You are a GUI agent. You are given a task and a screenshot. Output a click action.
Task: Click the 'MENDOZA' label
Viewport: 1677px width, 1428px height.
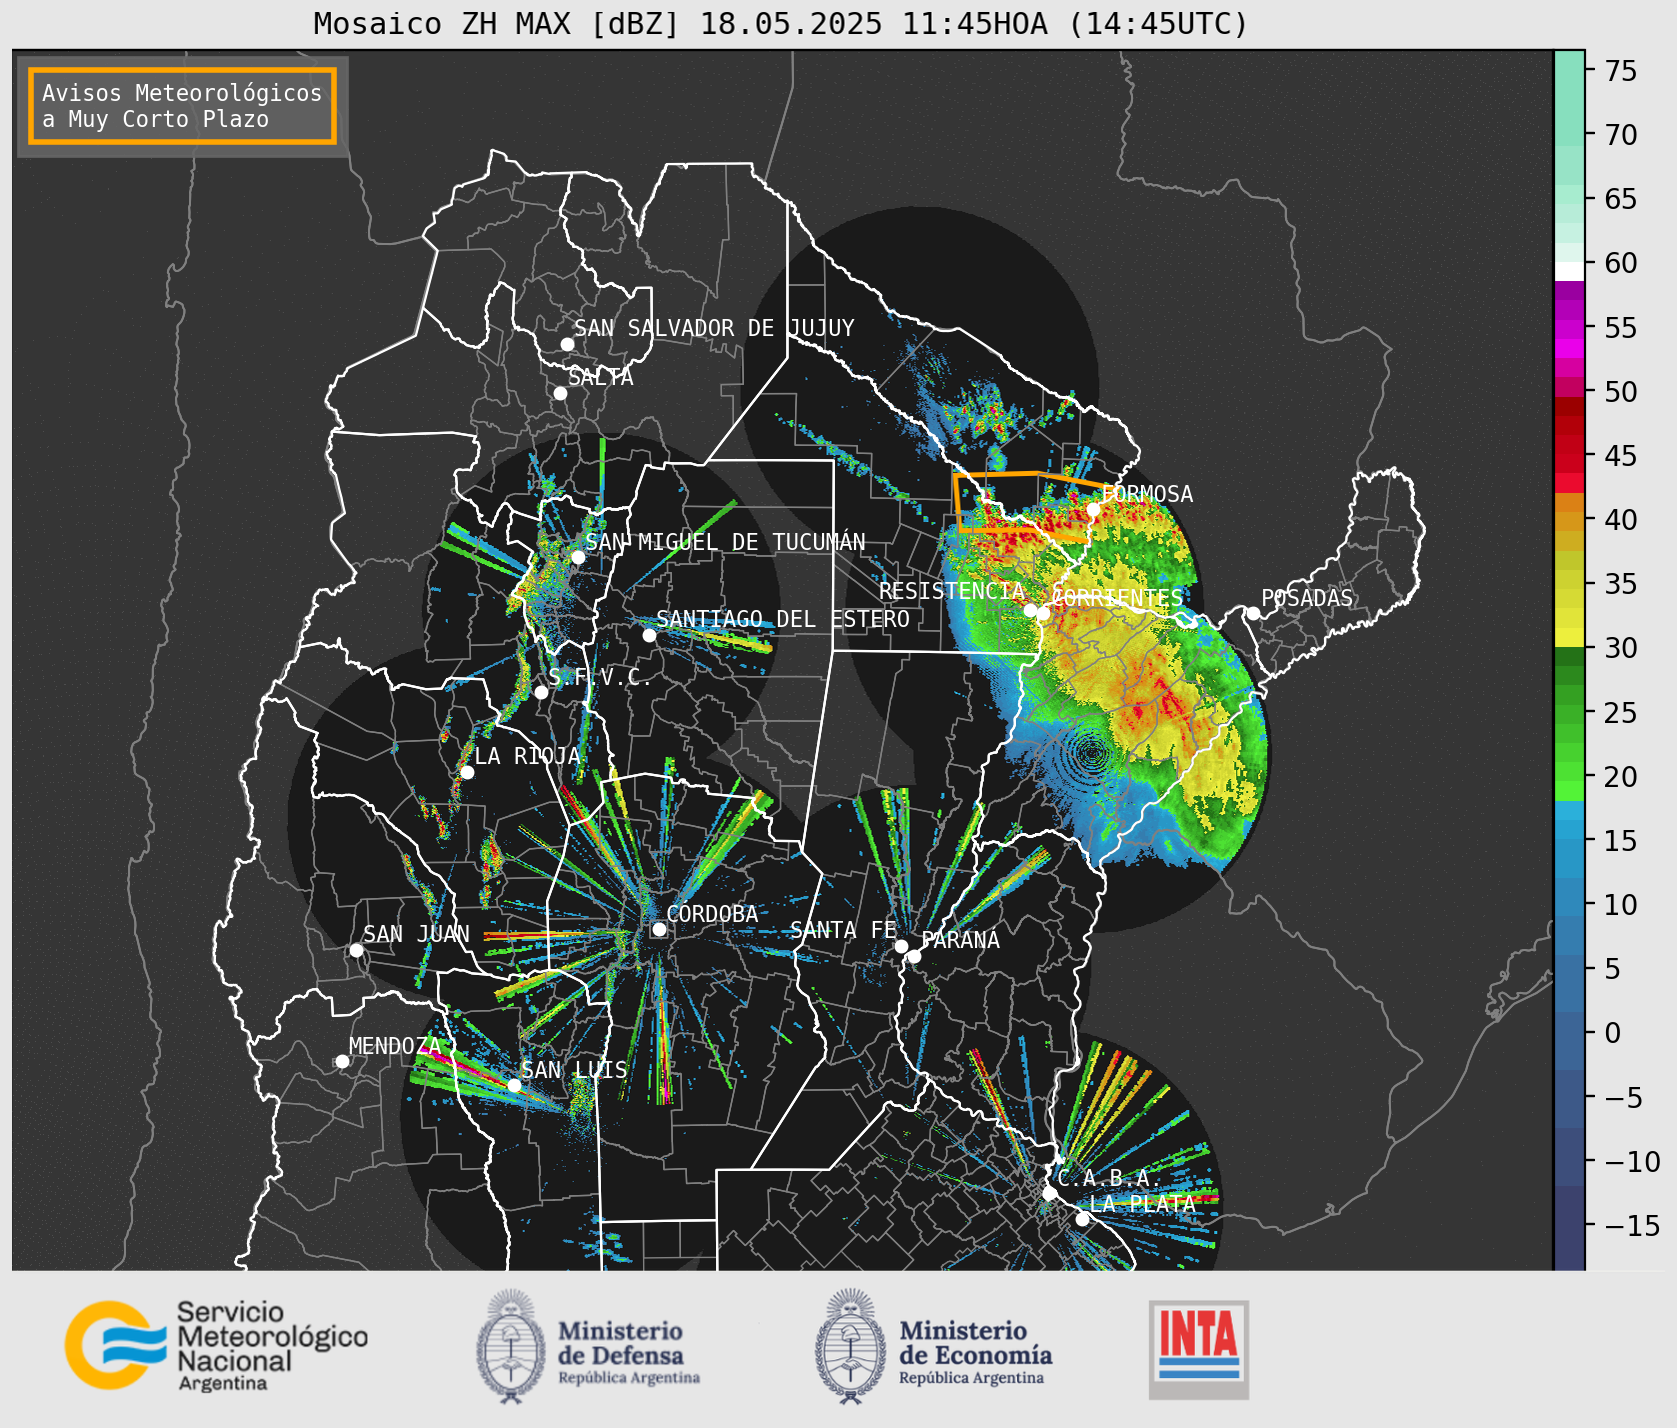click(x=395, y=1046)
